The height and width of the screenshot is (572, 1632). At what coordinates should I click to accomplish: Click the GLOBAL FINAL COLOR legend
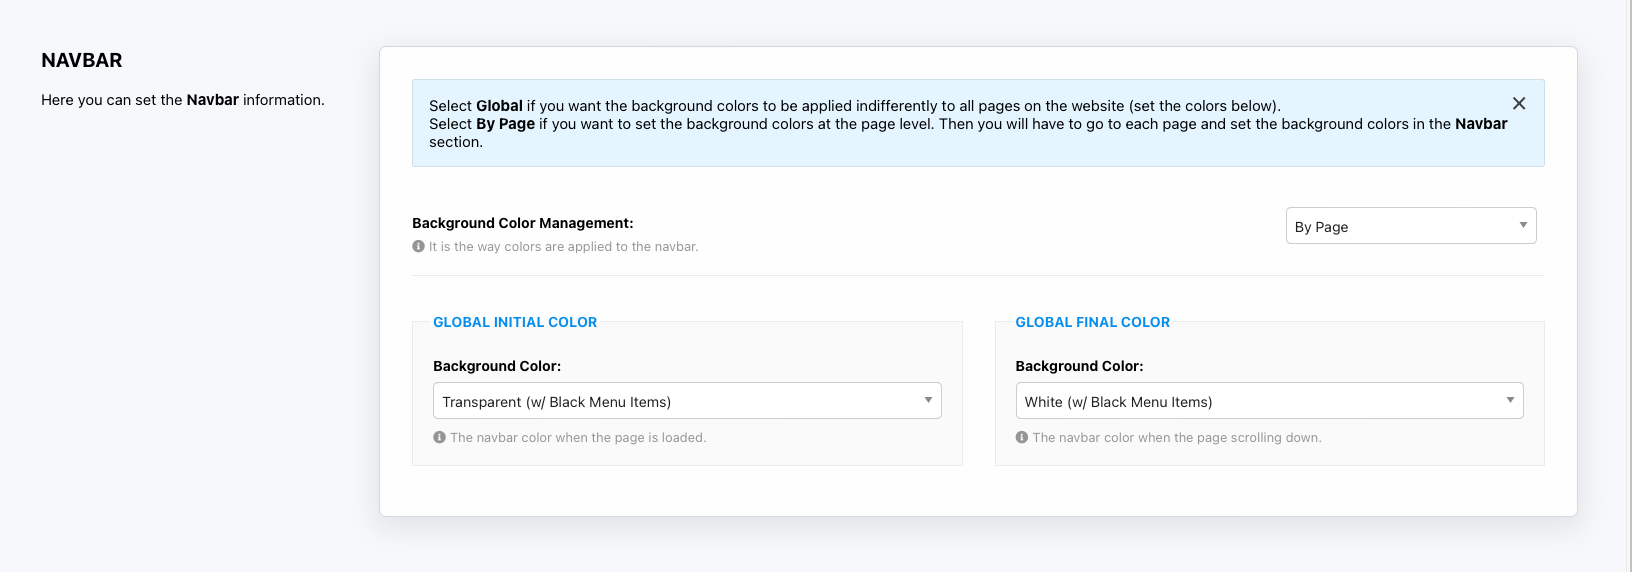(1092, 322)
